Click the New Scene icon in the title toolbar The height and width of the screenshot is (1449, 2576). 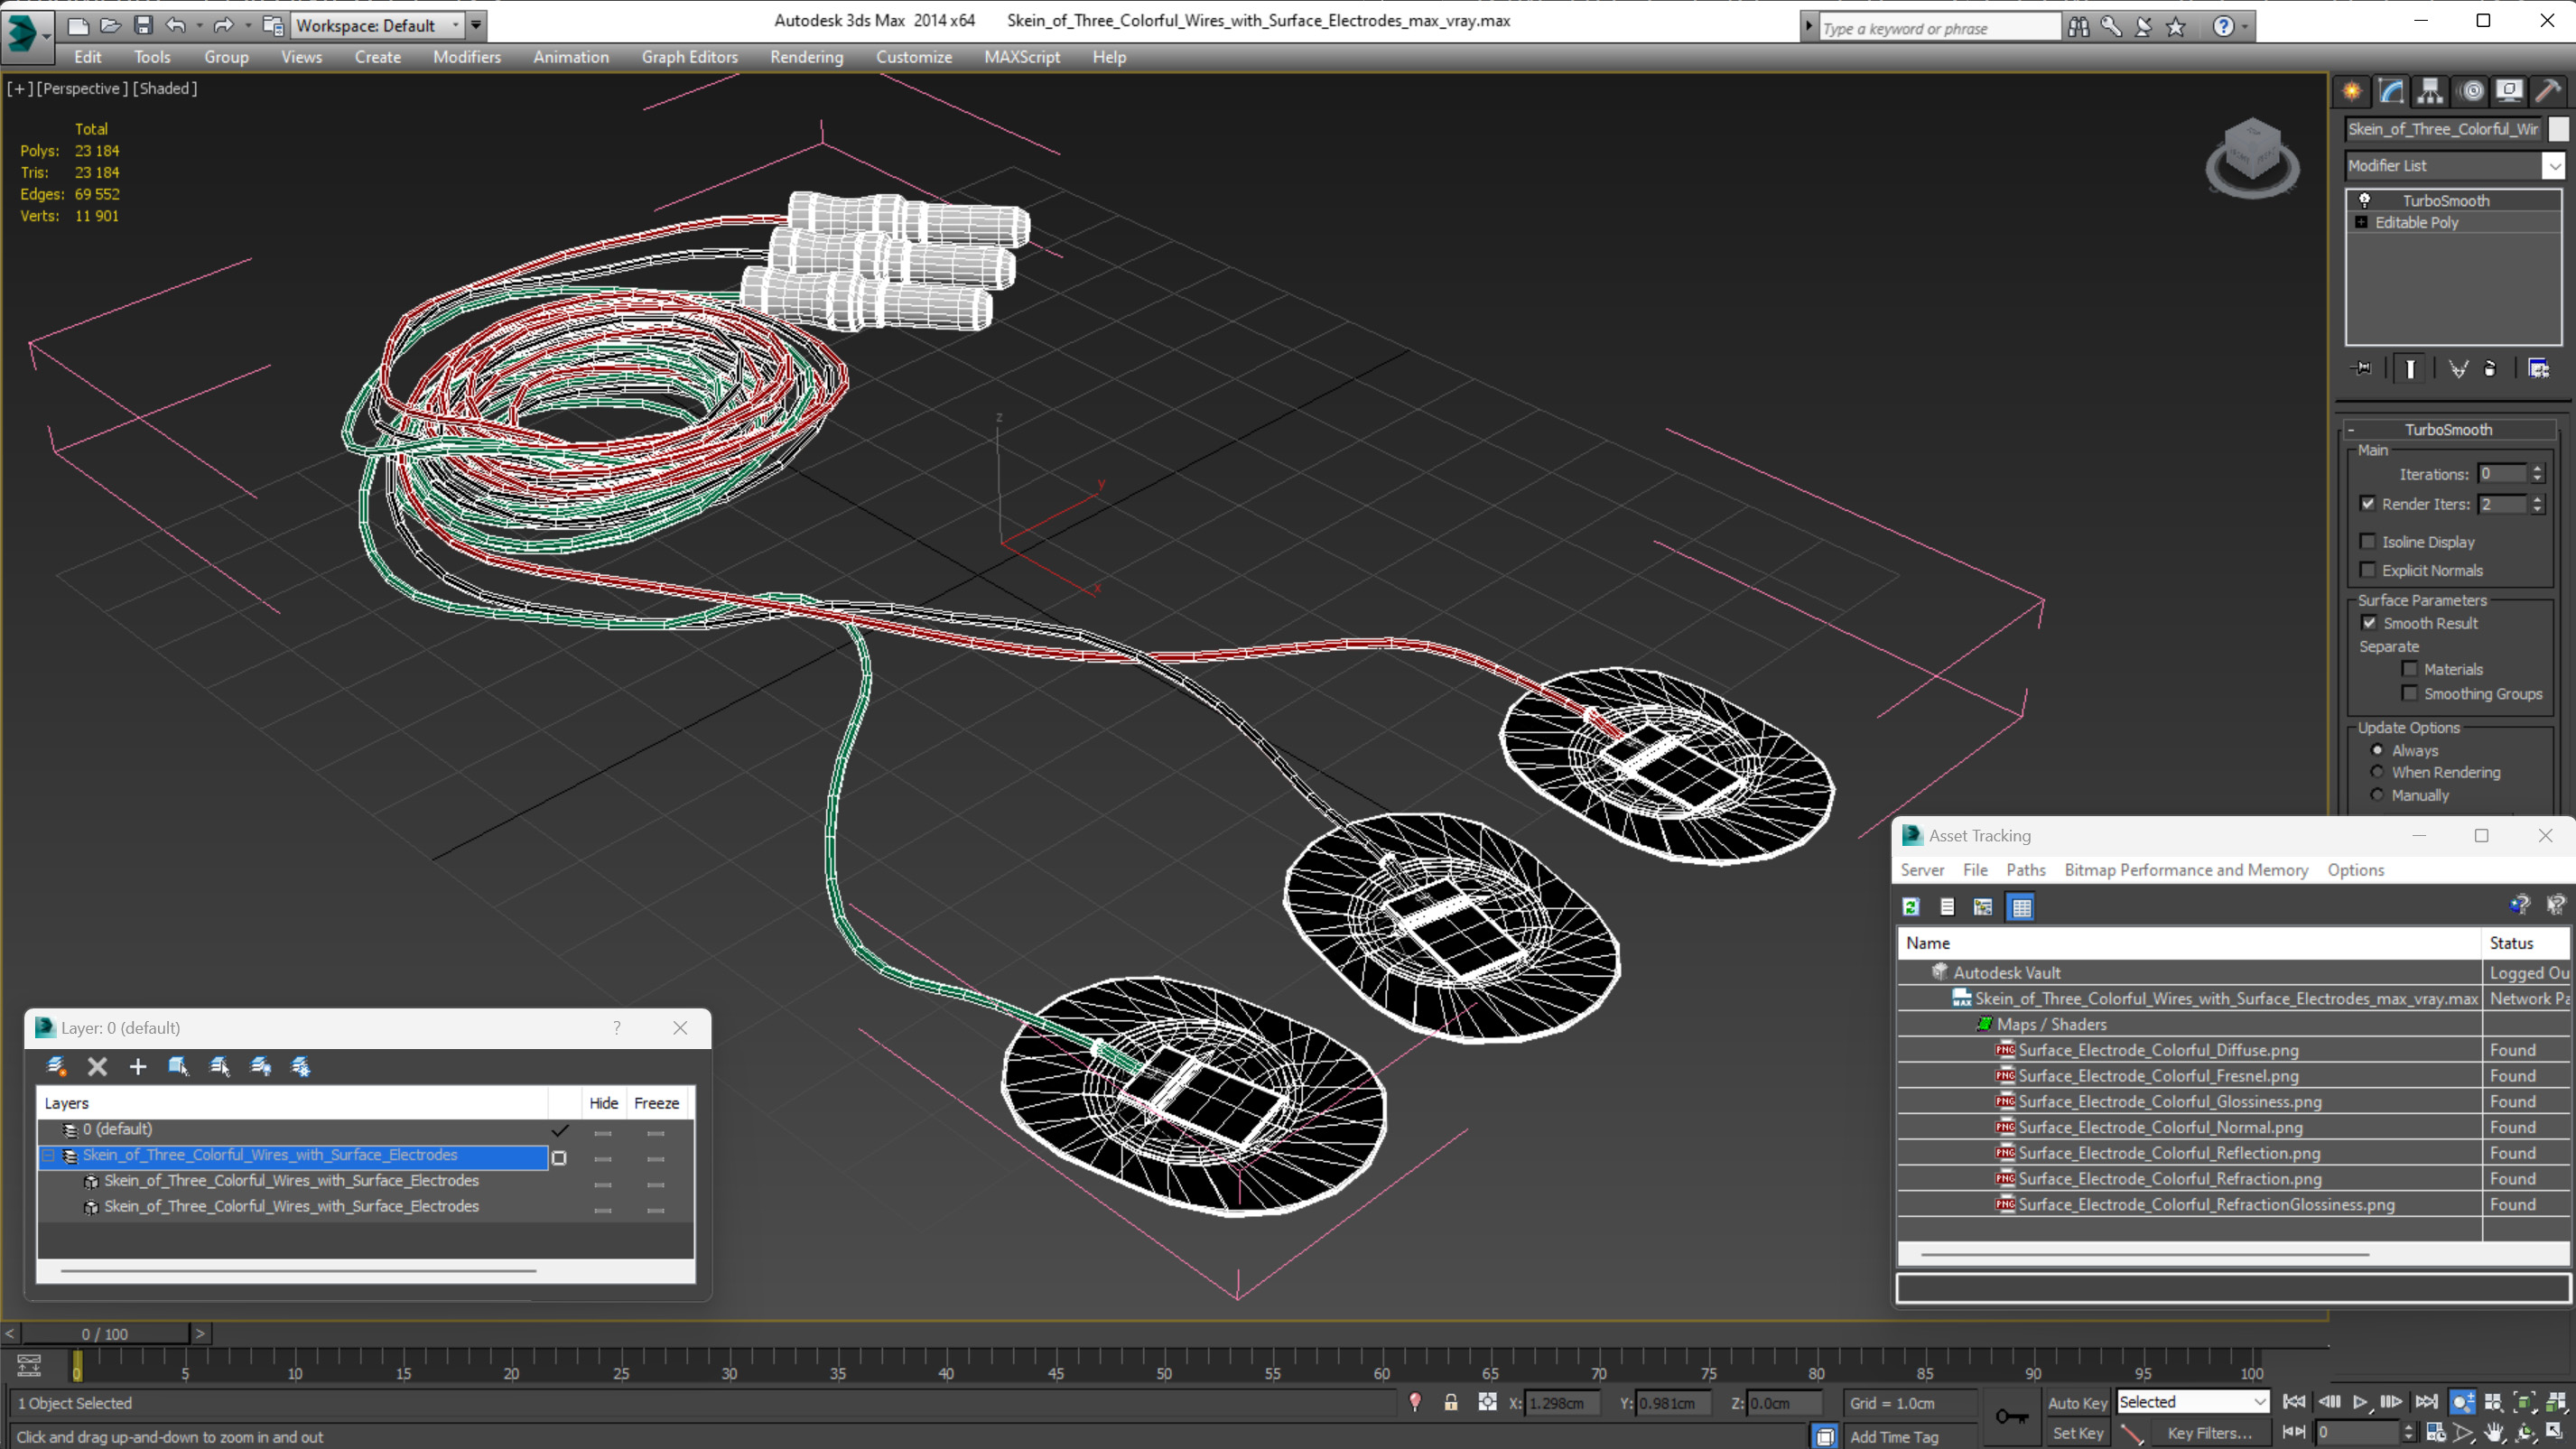pyautogui.click(x=78, y=25)
